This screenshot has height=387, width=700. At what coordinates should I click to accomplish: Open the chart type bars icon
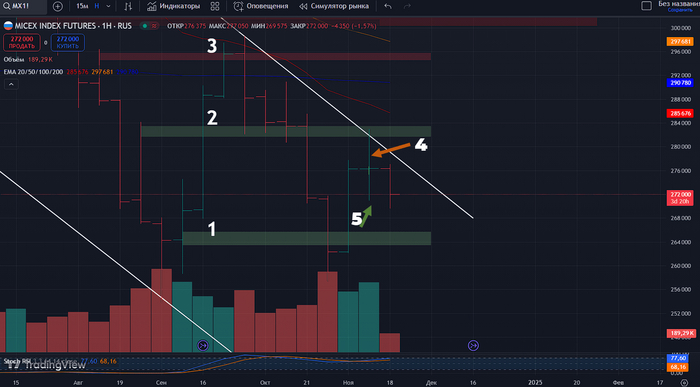[128, 6]
